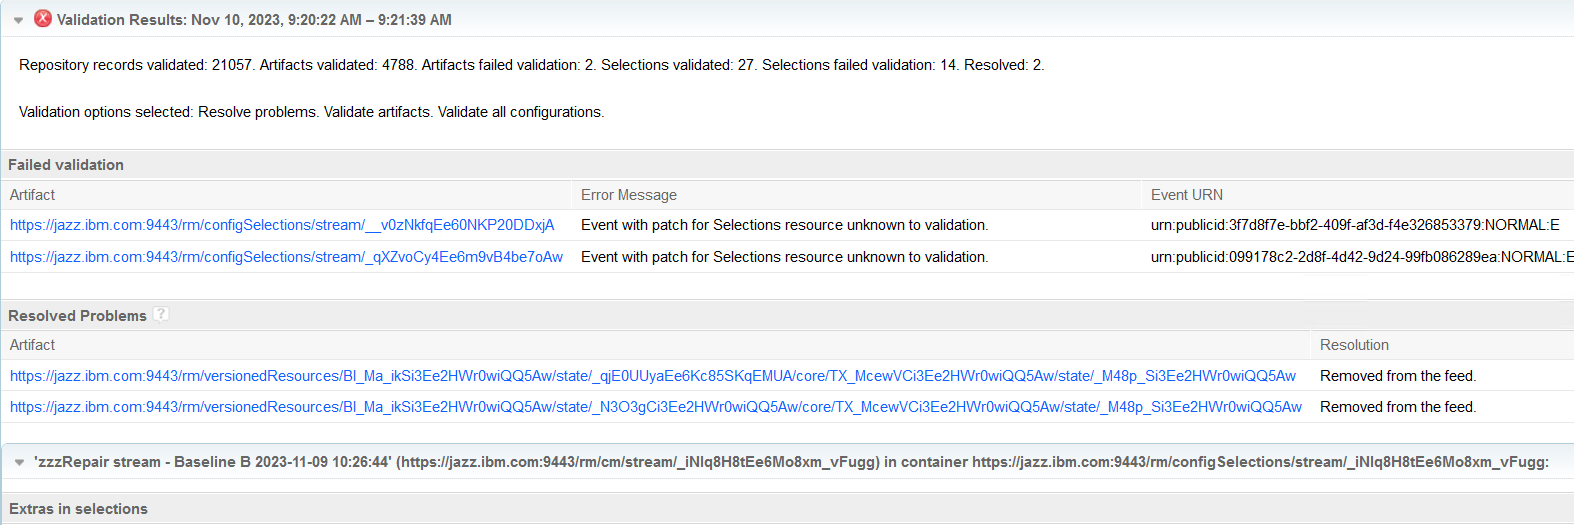This screenshot has height=525, width=1574.
Task: Collapse the Validation Results section using its arrow
Action: pos(18,20)
